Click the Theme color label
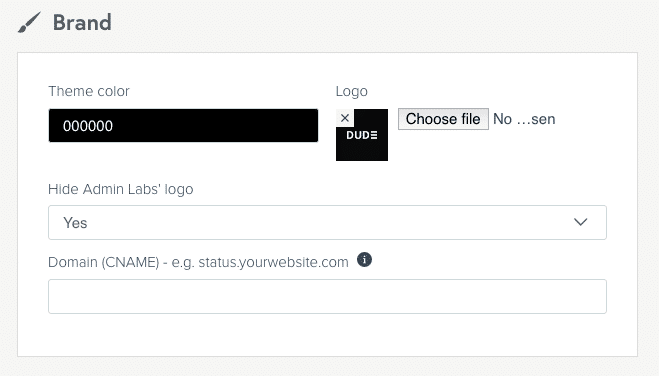Image resolution: width=659 pixels, height=376 pixels. tap(89, 91)
